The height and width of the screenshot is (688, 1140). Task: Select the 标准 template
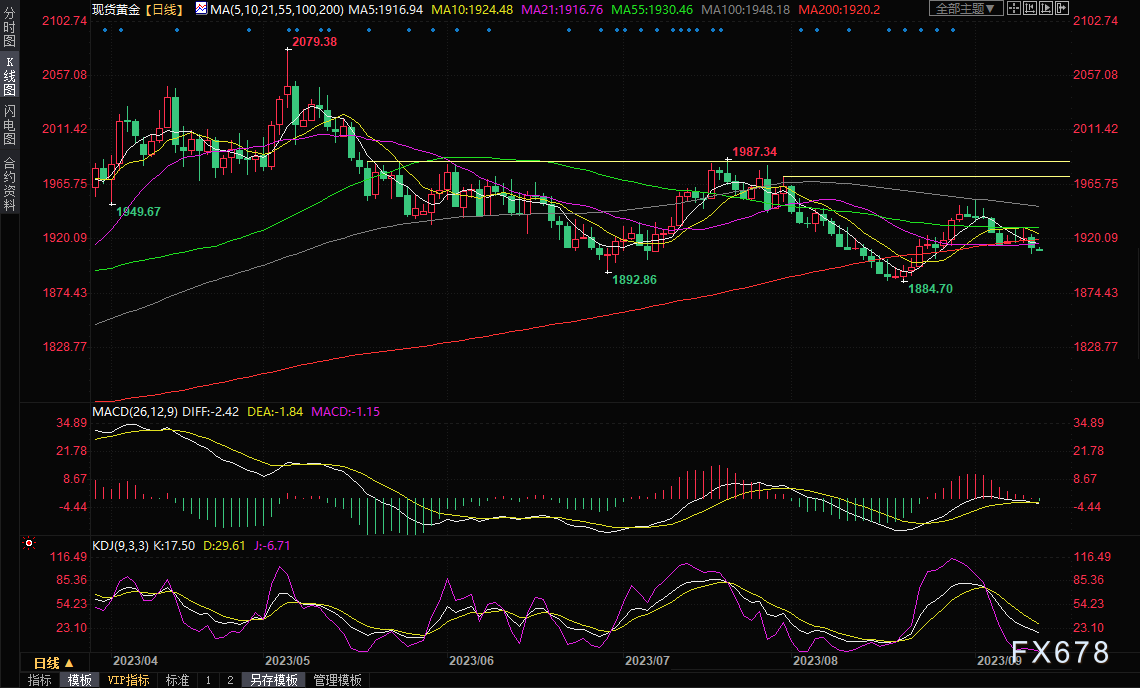tap(177, 680)
